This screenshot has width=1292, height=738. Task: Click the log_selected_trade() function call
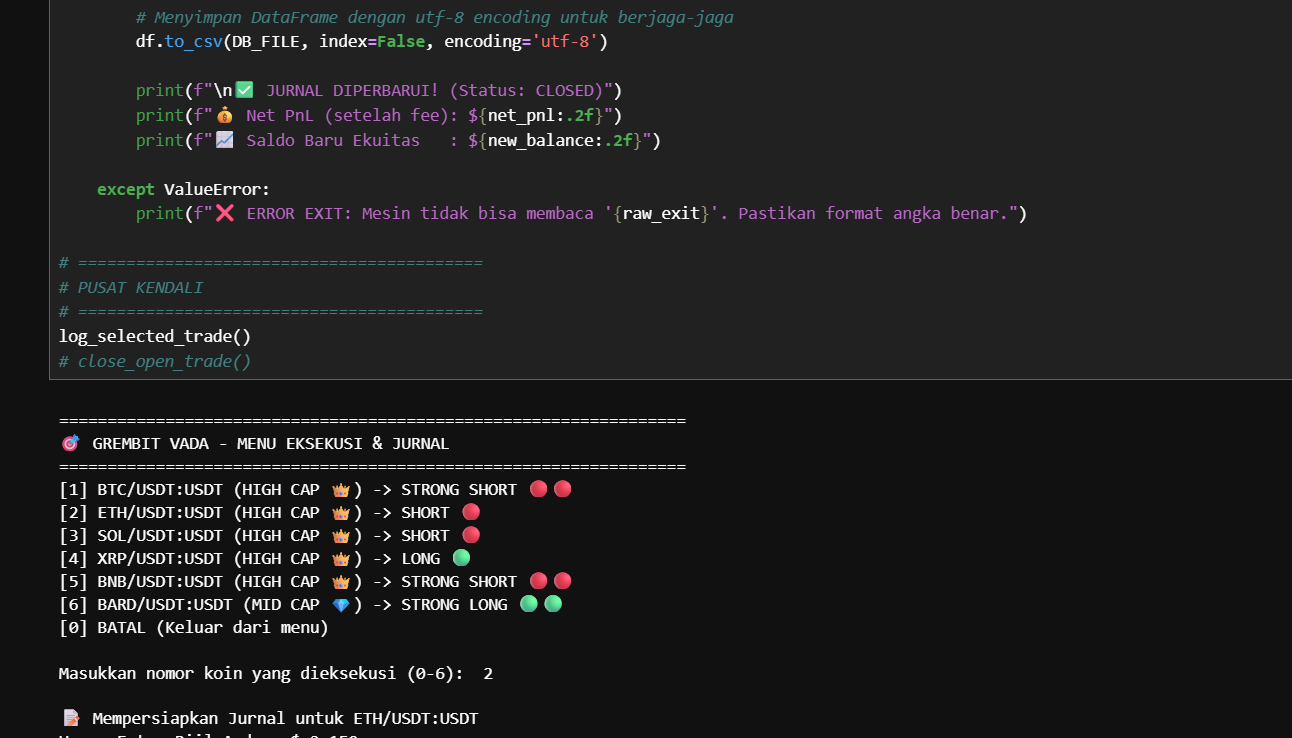coord(154,337)
